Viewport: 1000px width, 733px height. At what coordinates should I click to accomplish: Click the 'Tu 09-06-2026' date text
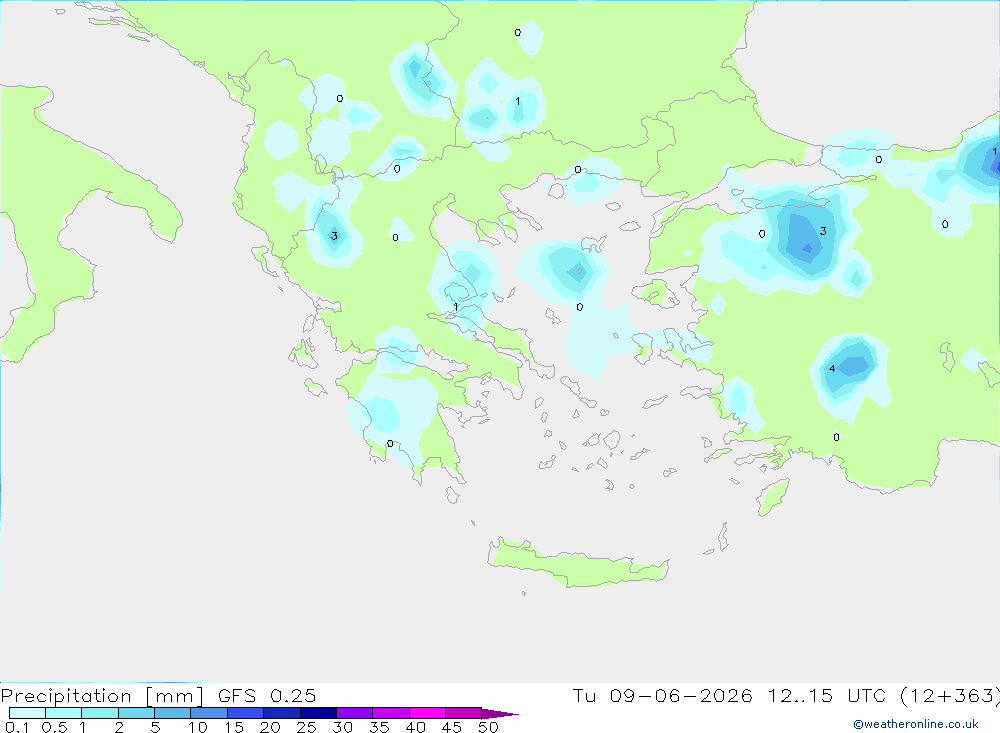click(662, 695)
